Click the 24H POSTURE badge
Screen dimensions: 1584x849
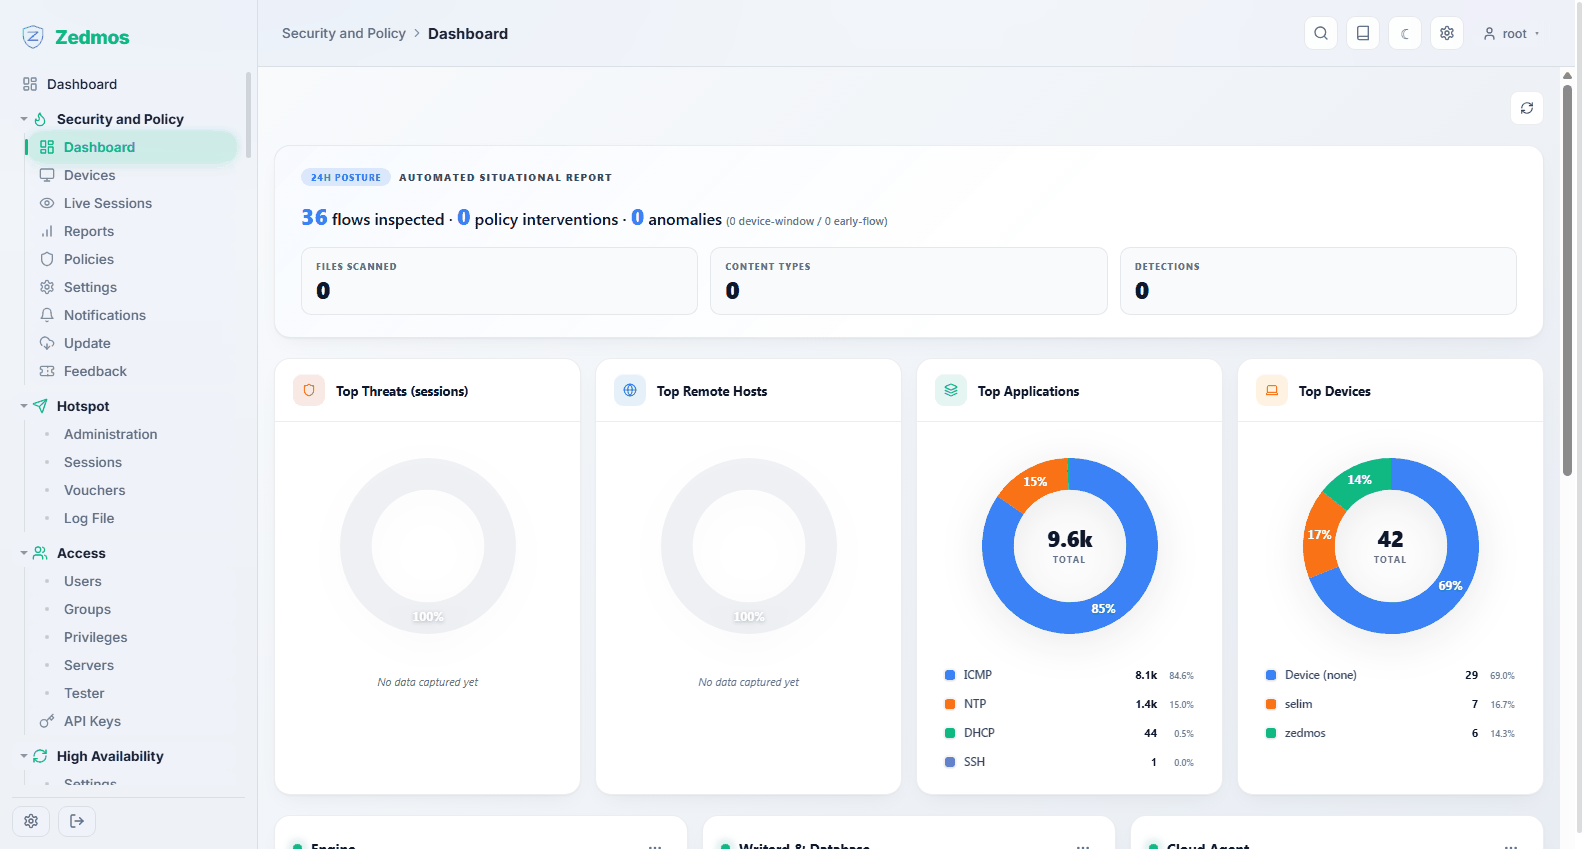pos(345,177)
